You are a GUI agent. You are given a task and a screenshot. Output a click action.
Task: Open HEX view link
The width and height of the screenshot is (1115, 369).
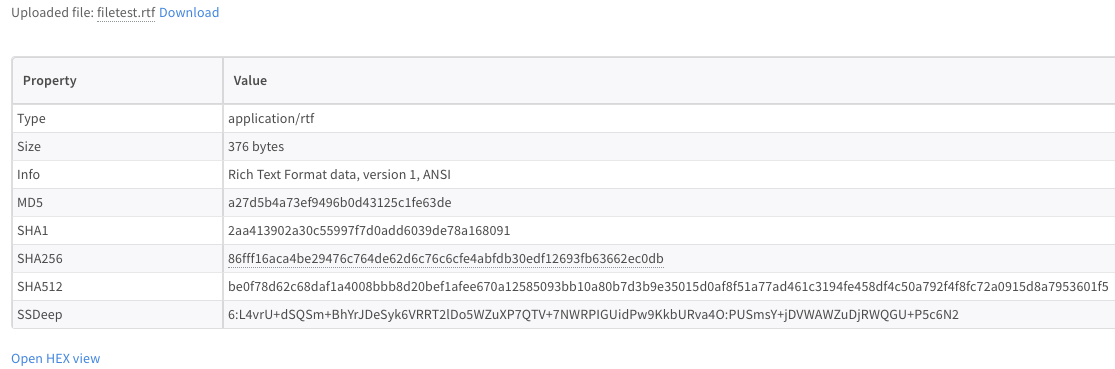pyautogui.click(x=55, y=358)
